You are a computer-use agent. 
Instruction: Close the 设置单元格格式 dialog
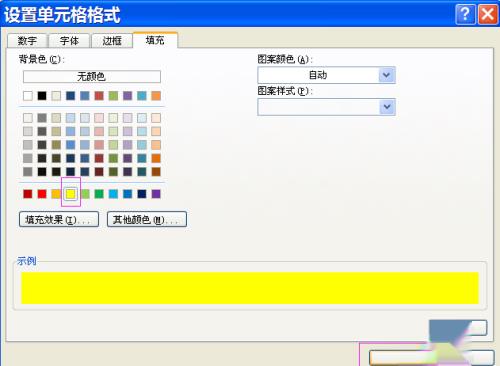pyautogui.click(x=488, y=14)
